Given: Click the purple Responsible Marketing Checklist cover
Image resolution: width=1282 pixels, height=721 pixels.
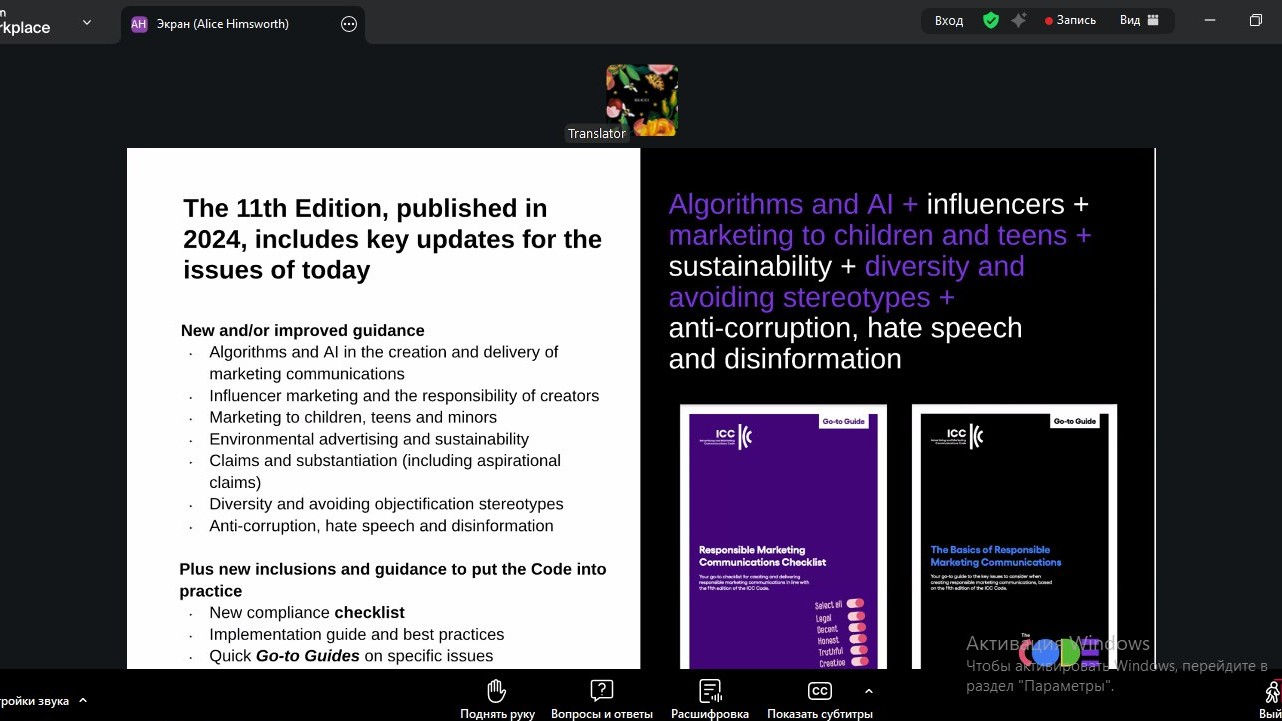Looking at the screenshot, I should click(x=783, y=538).
